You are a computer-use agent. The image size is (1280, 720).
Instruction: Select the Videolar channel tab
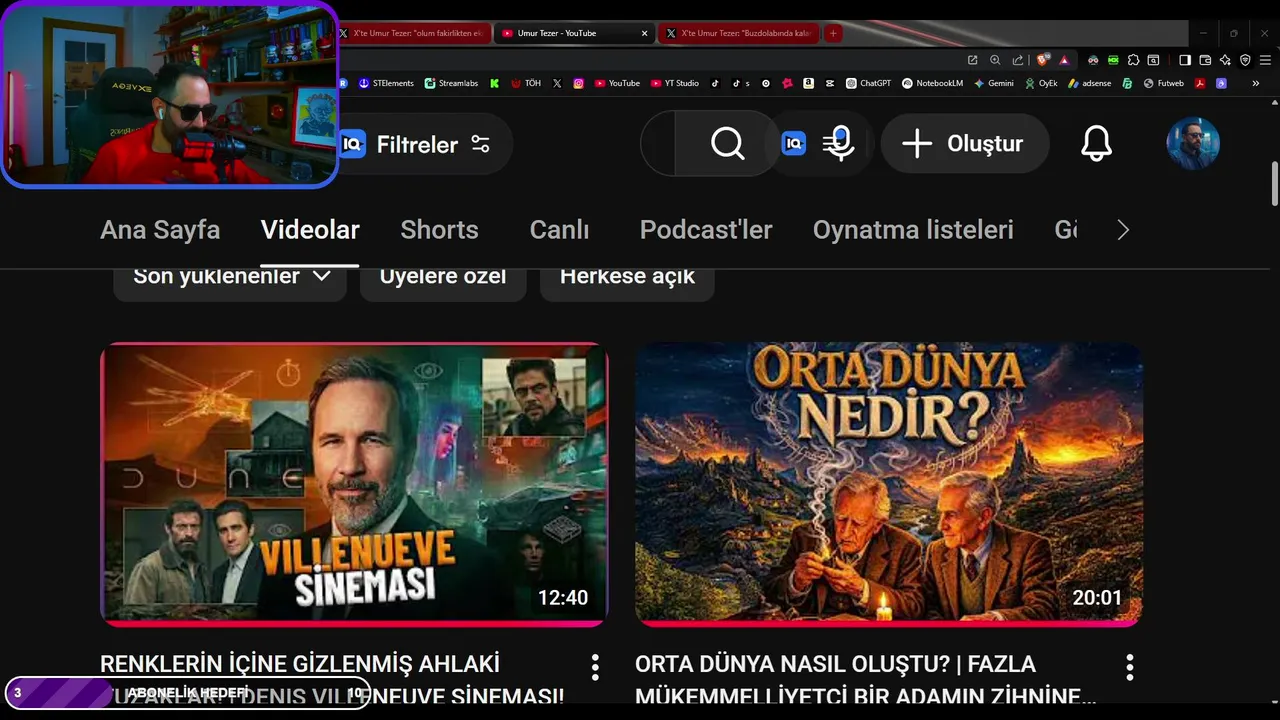coord(310,230)
